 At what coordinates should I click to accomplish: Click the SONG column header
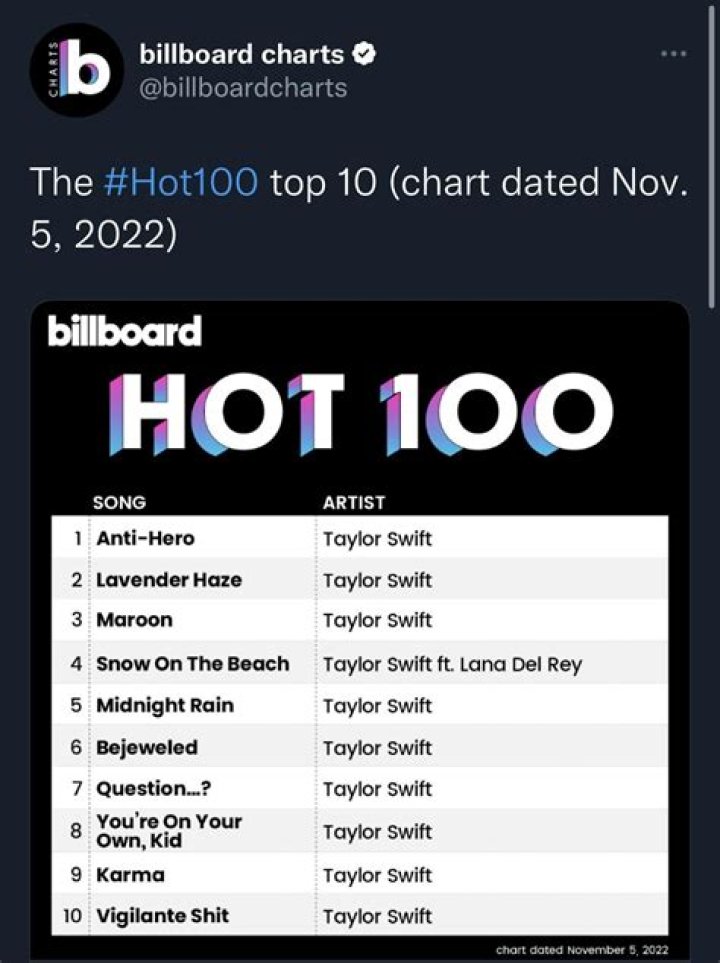click(x=122, y=503)
